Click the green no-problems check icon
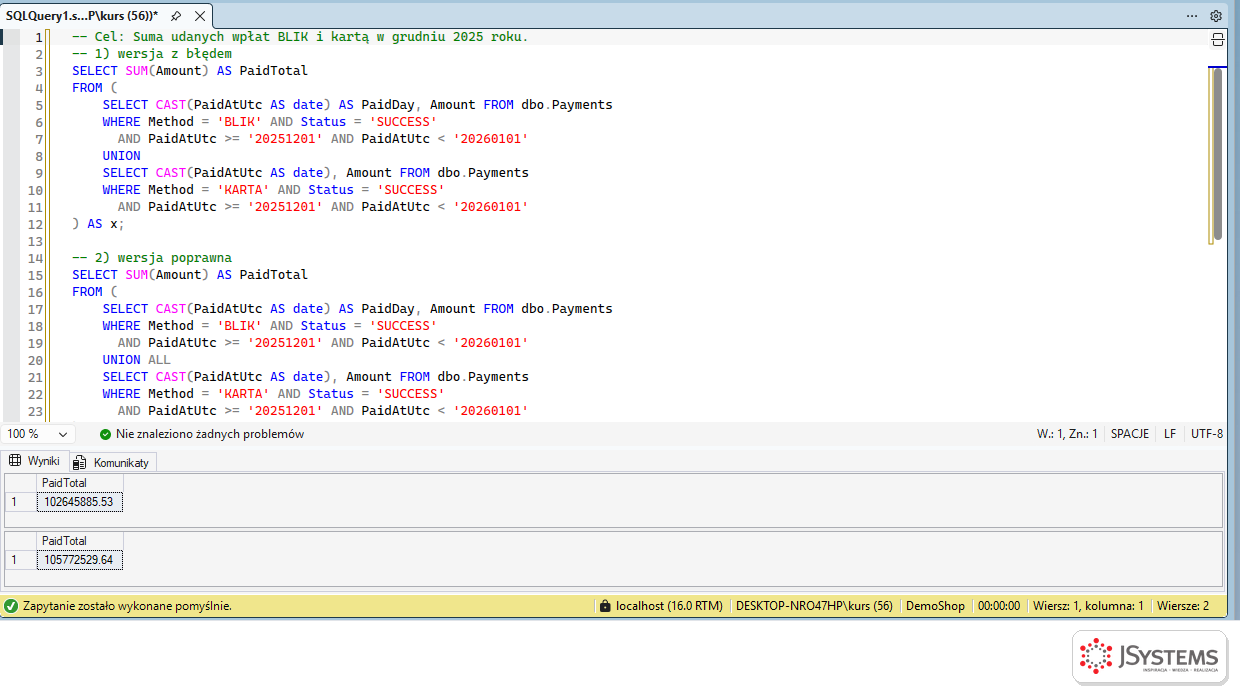The width and height of the screenshot is (1240, 692). click(x=106, y=435)
